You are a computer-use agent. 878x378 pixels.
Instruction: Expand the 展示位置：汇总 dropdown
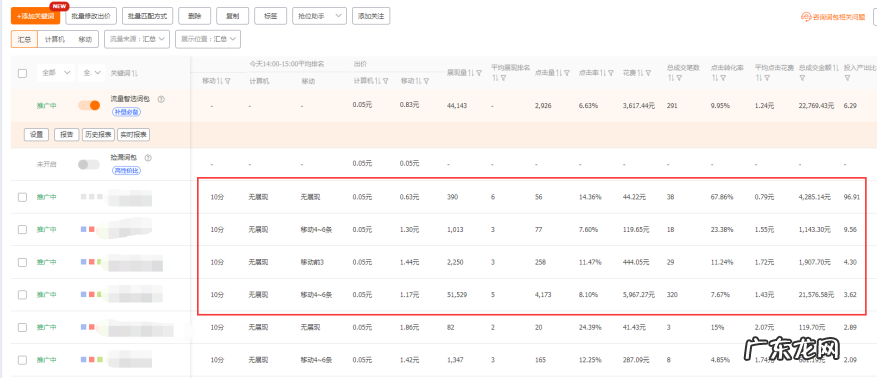point(208,39)
